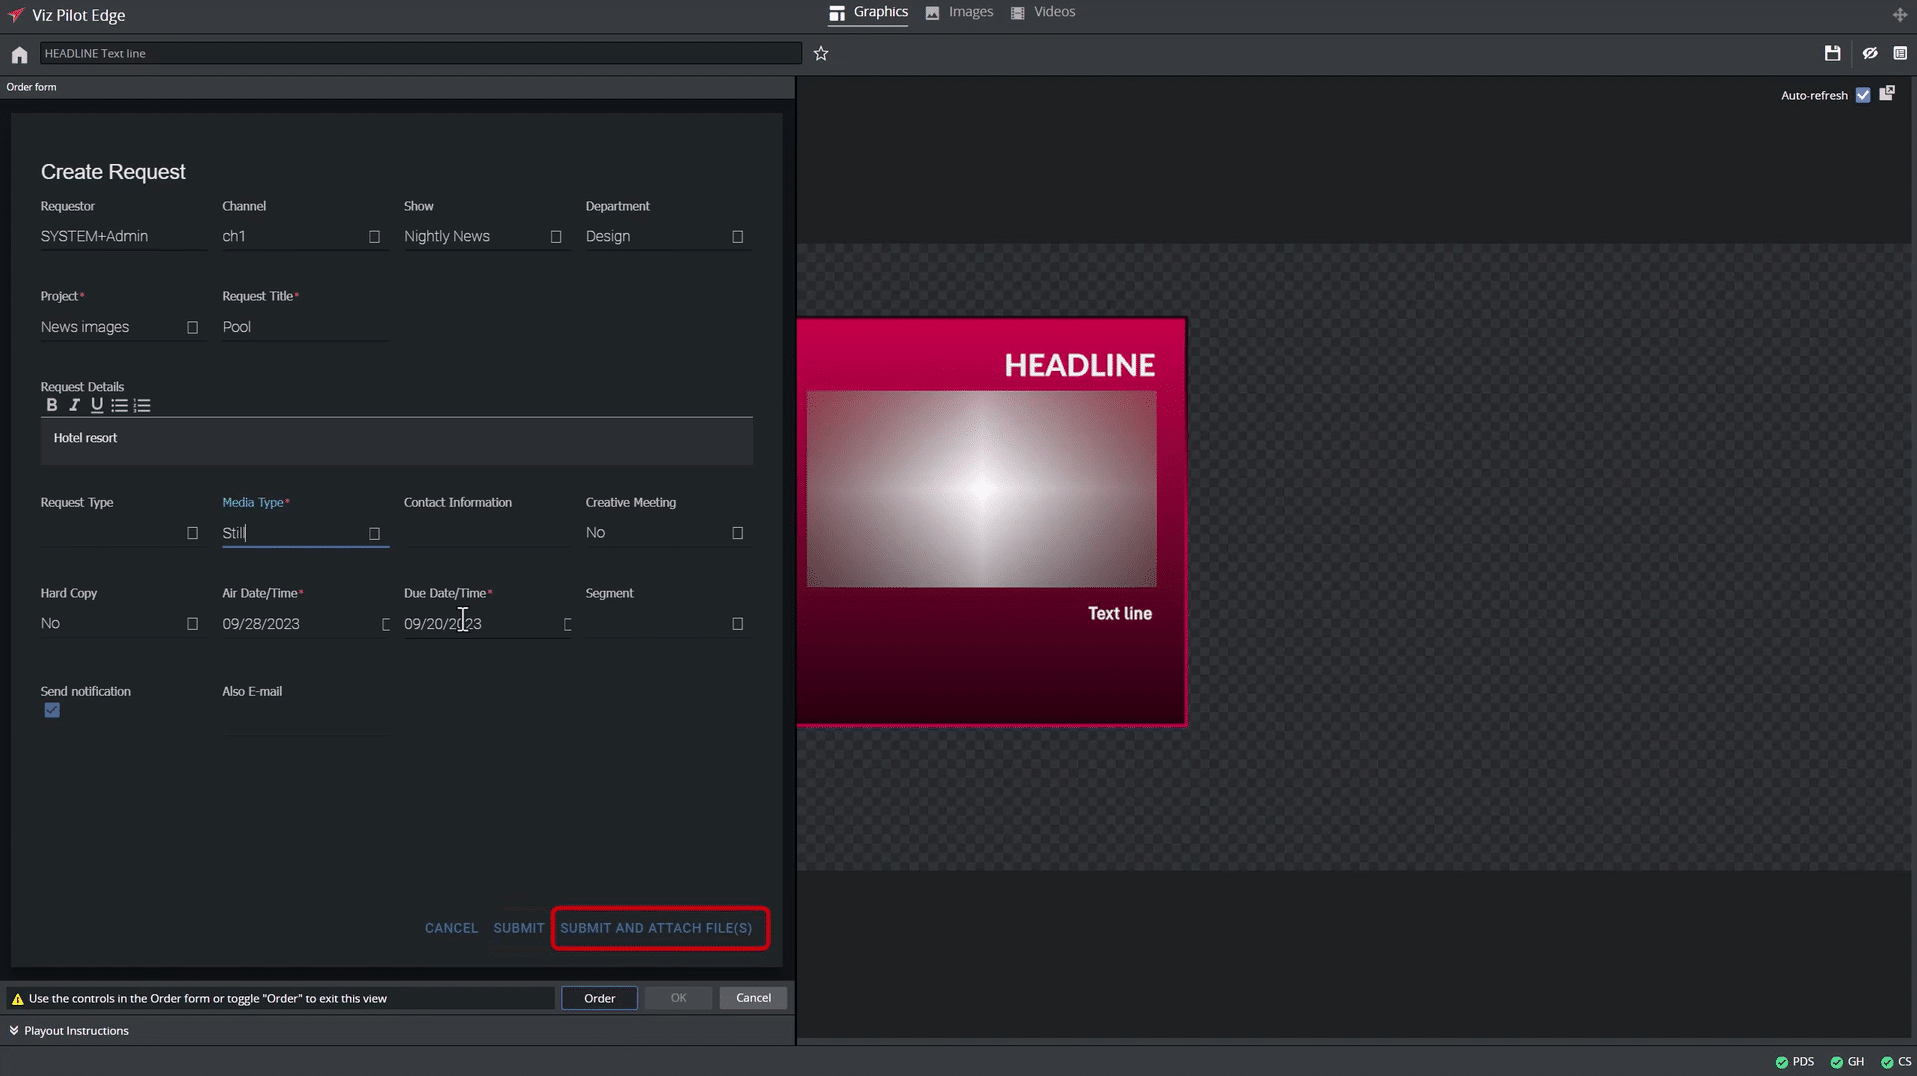
Task: Switch to the Videos tab
Action: 1043,12
